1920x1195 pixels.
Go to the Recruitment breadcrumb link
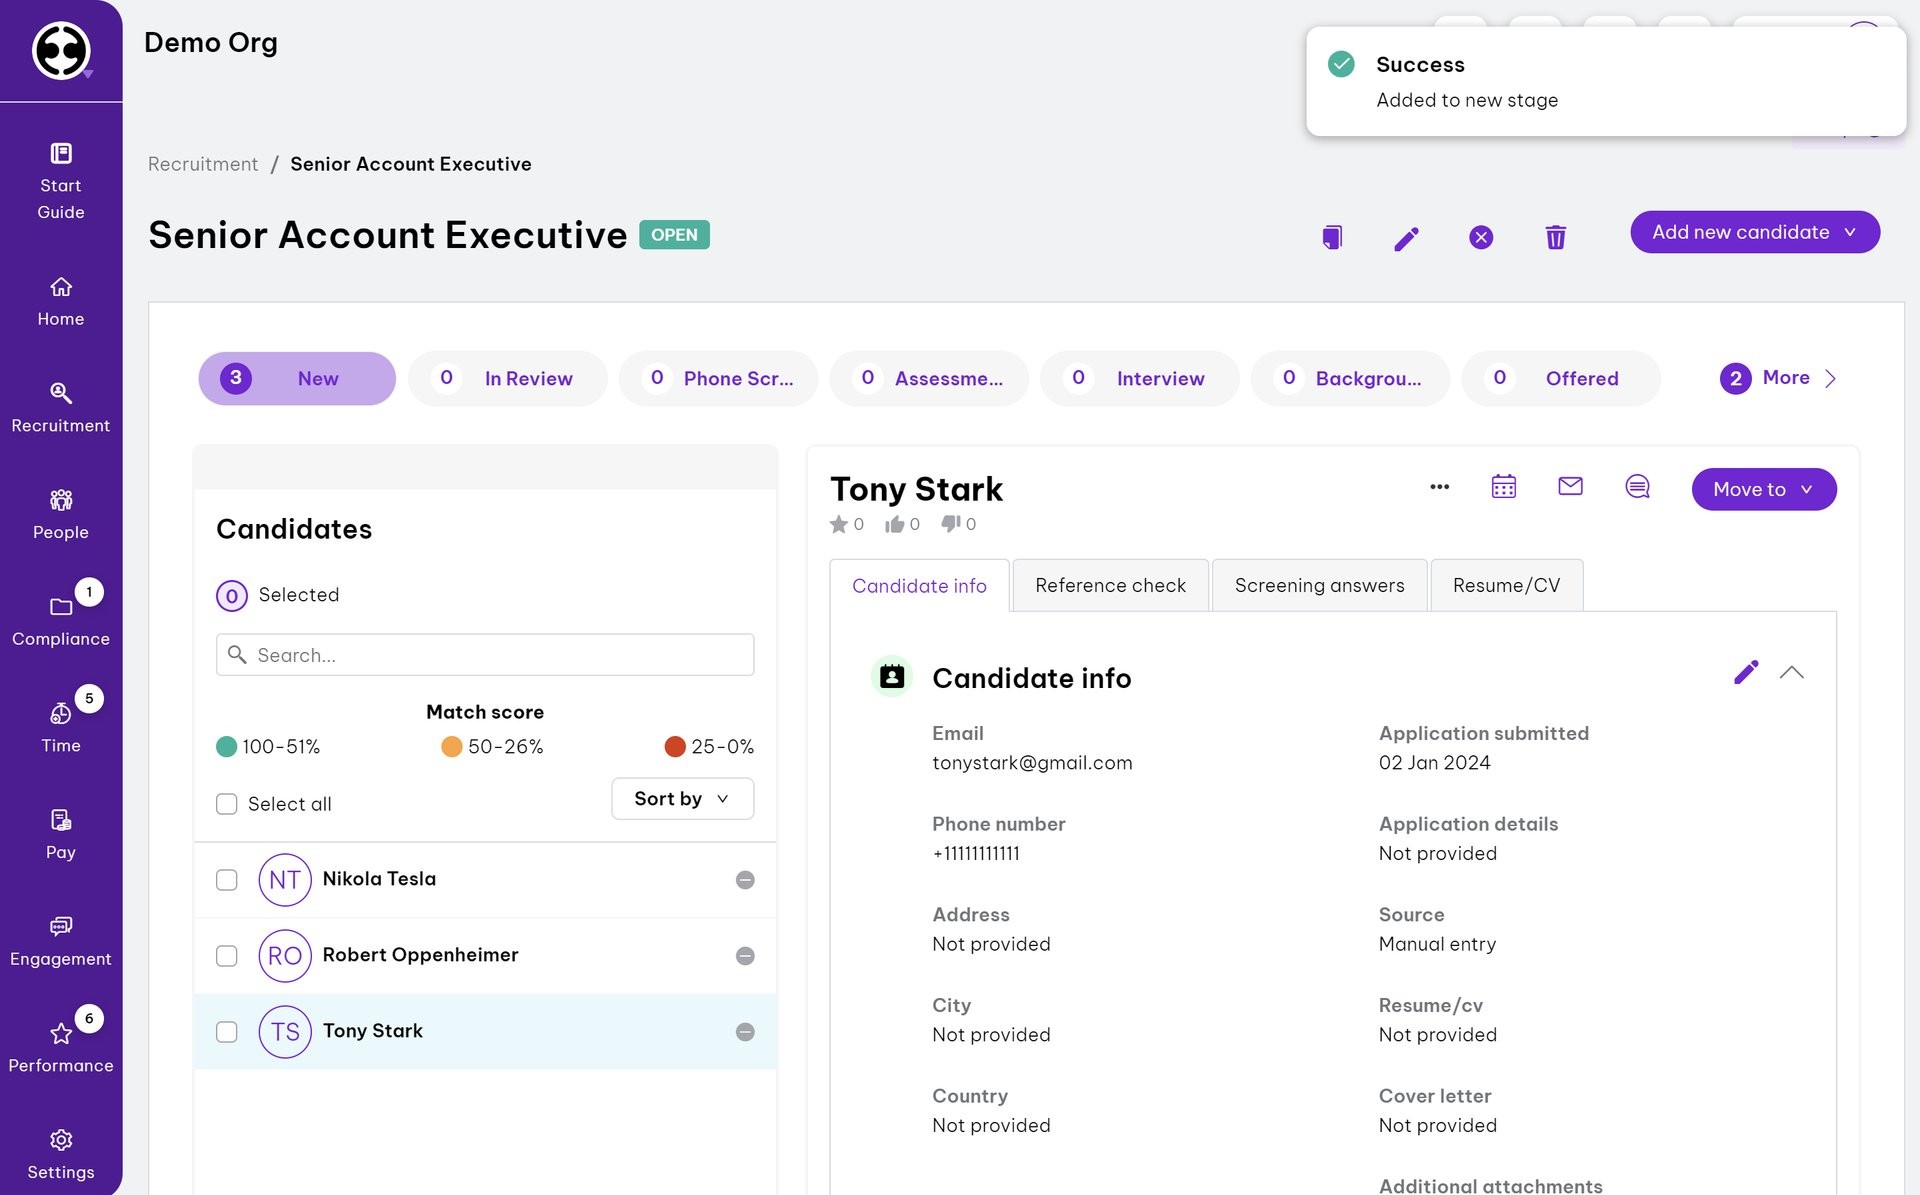(x=203, y=164)
